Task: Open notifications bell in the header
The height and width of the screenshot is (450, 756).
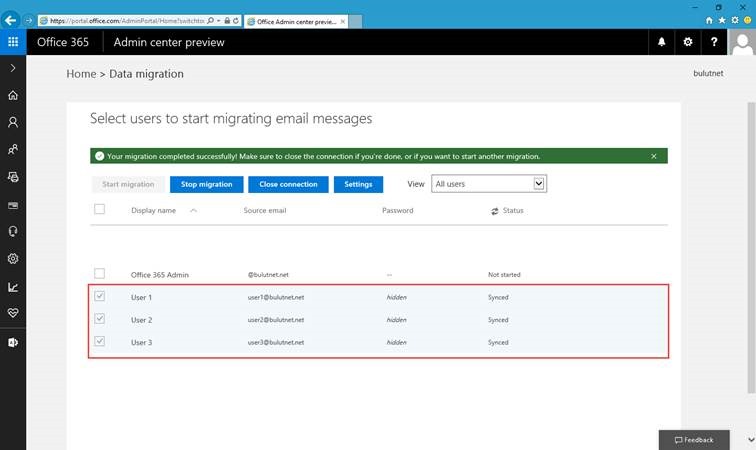Action: [x=662, y=42]
